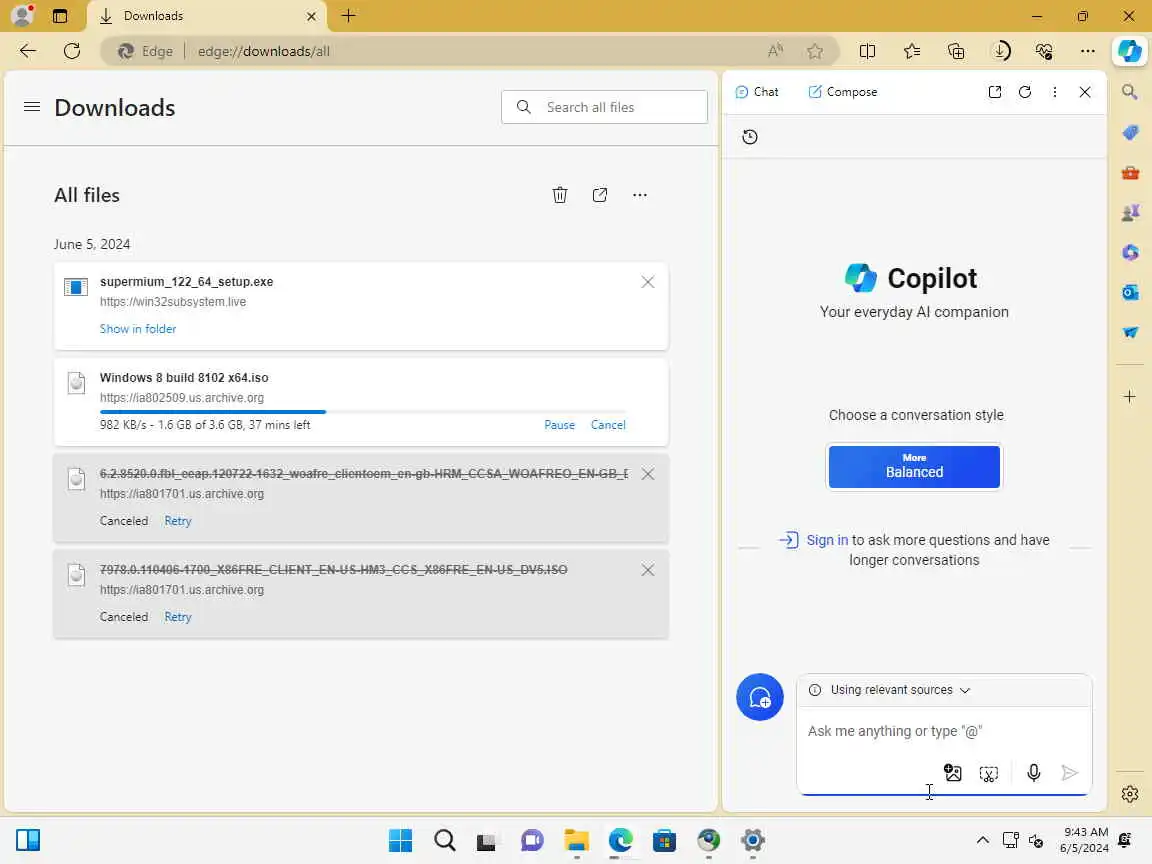The height and width of the screenshot is (864, 1152).
Task: Click the browser Back arrow
Action: tap(28, 51)
